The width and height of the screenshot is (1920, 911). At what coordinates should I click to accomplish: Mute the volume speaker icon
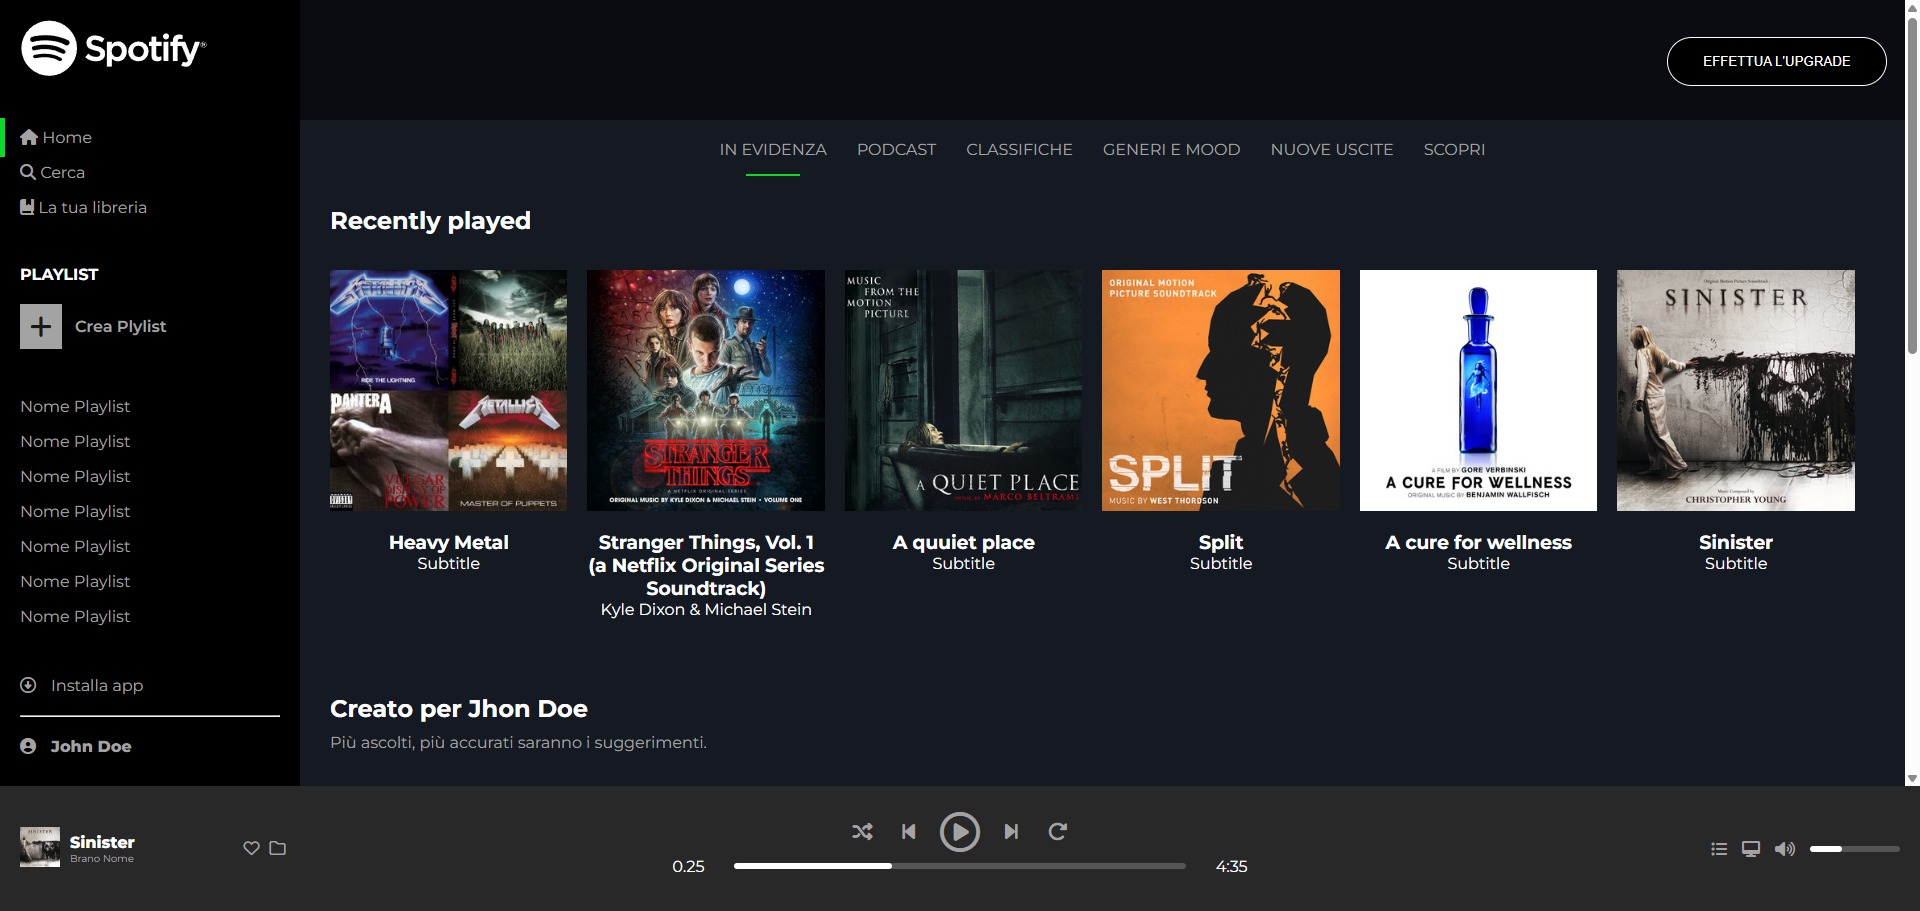pos(1785,849)
